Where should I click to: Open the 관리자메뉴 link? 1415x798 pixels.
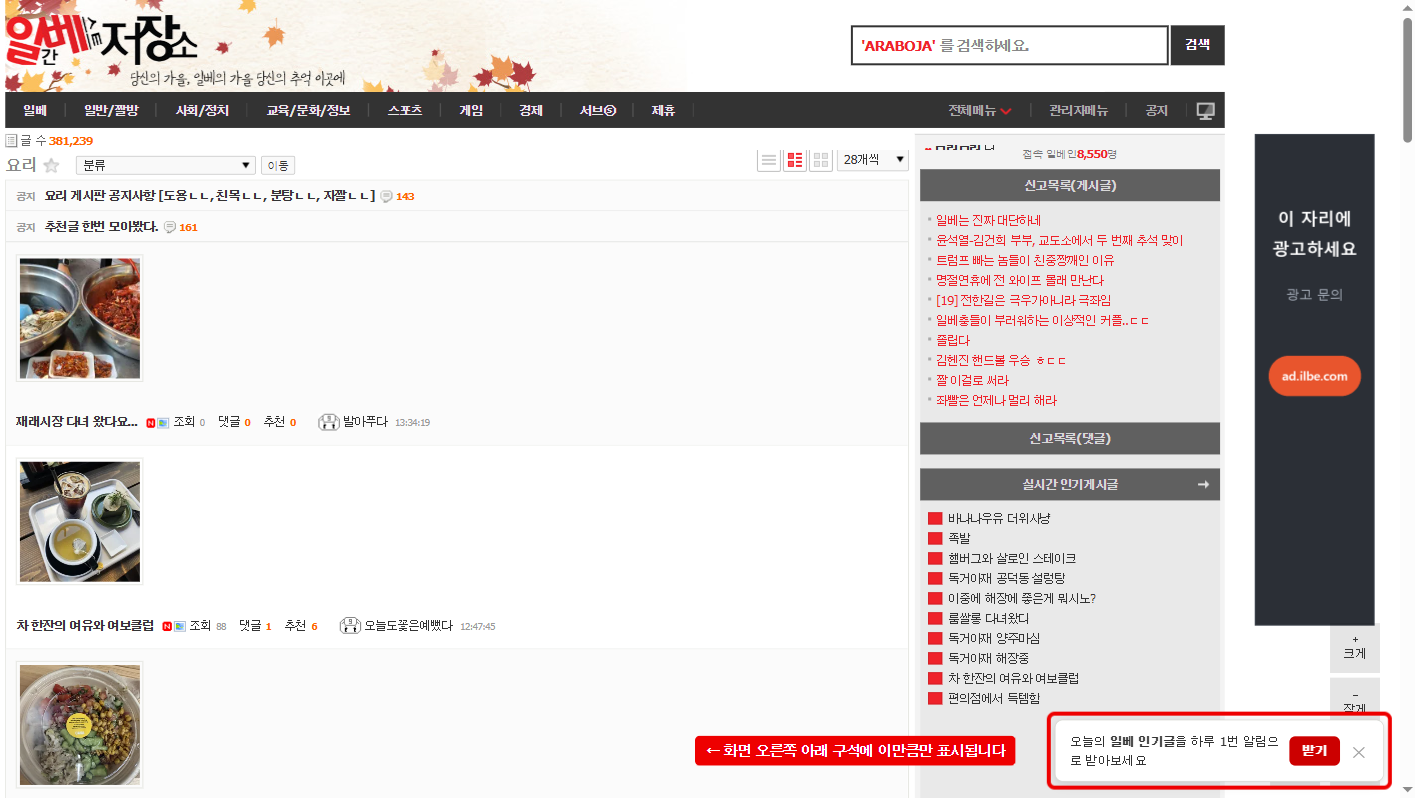[1079, 110]
